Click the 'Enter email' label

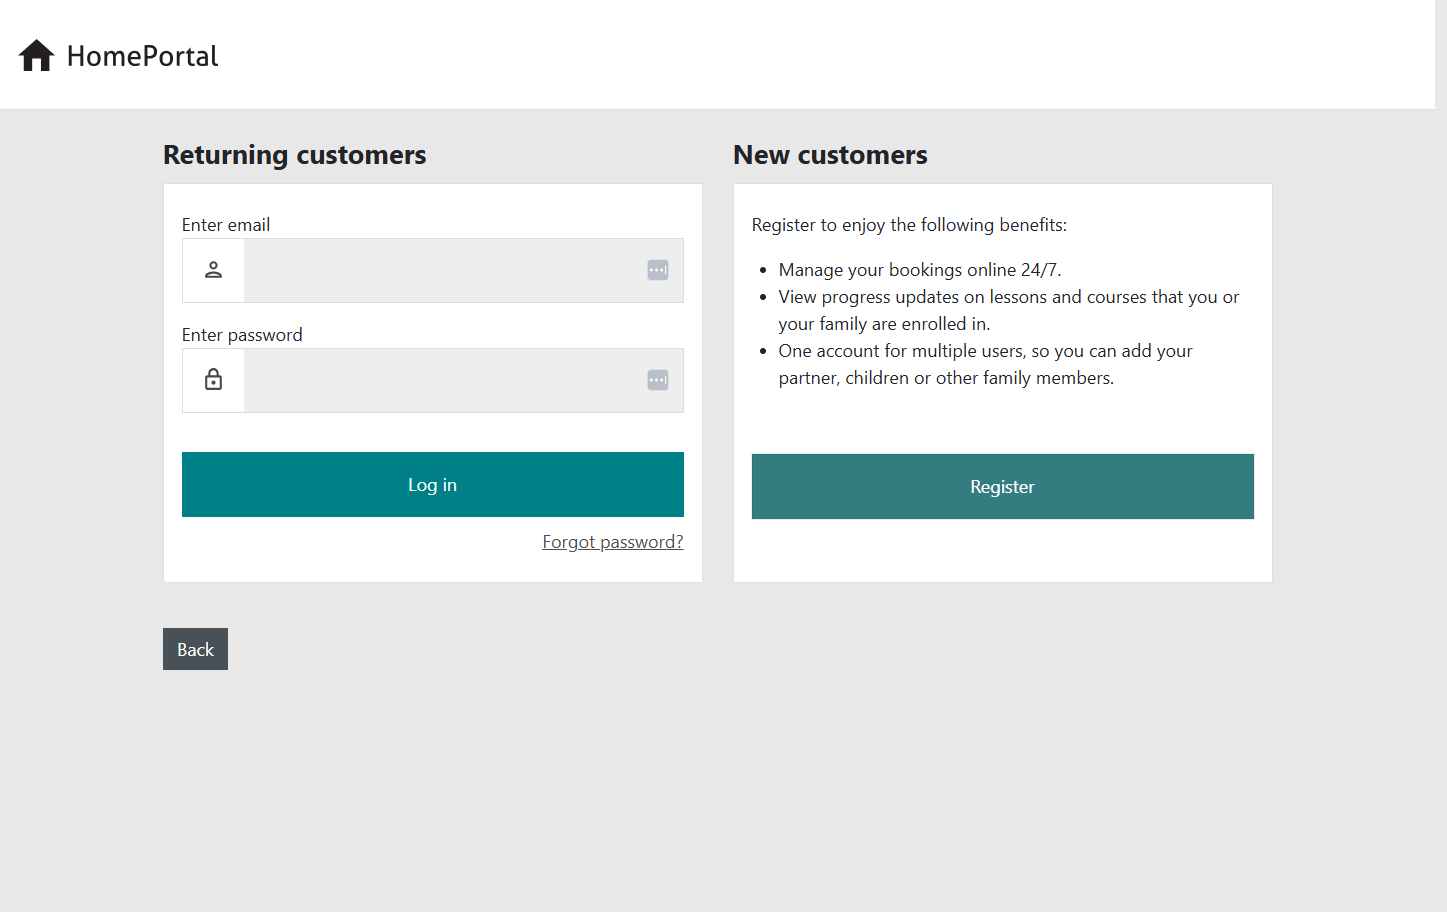226,225
